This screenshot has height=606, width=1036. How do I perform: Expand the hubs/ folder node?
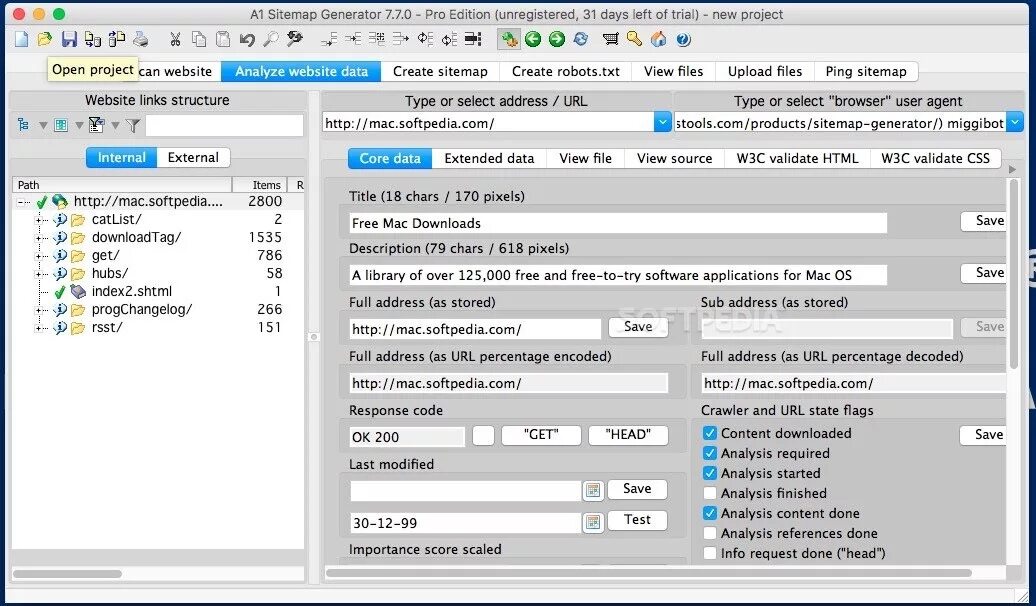[x=40, y=274]
